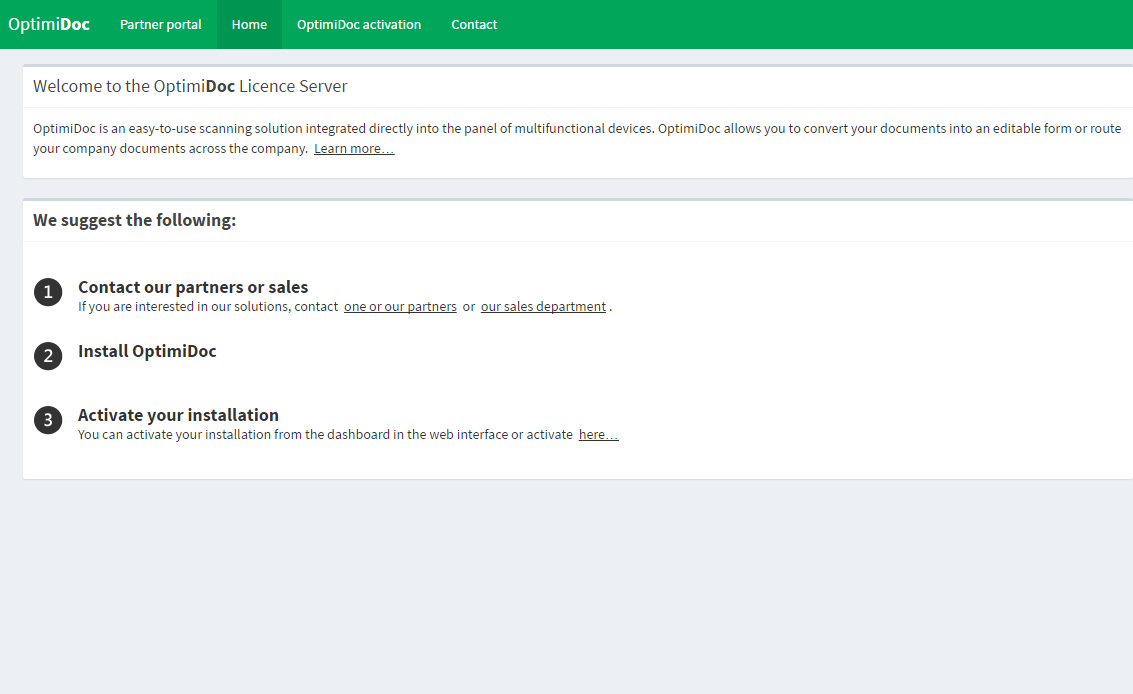Open the OptimiDoc activation page

click(x=359, y=24)
